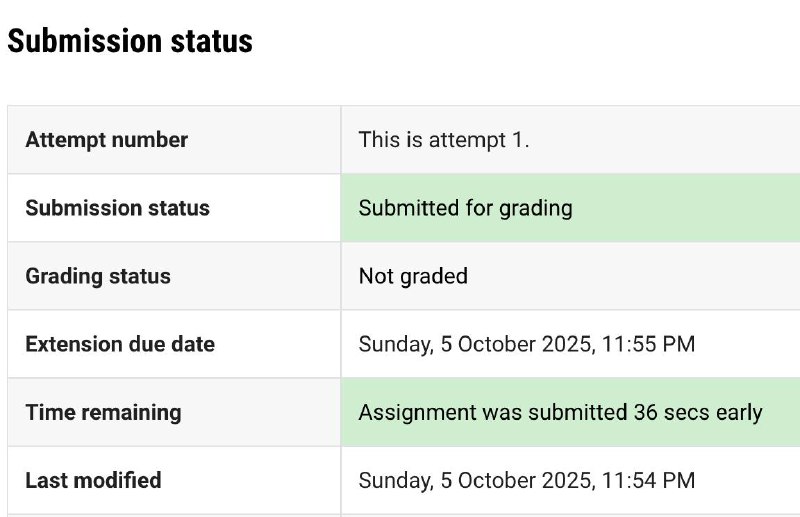Click the "Grading status" row label
The width and height of the screenshot is (800, 517).
(x=98, y=276)
